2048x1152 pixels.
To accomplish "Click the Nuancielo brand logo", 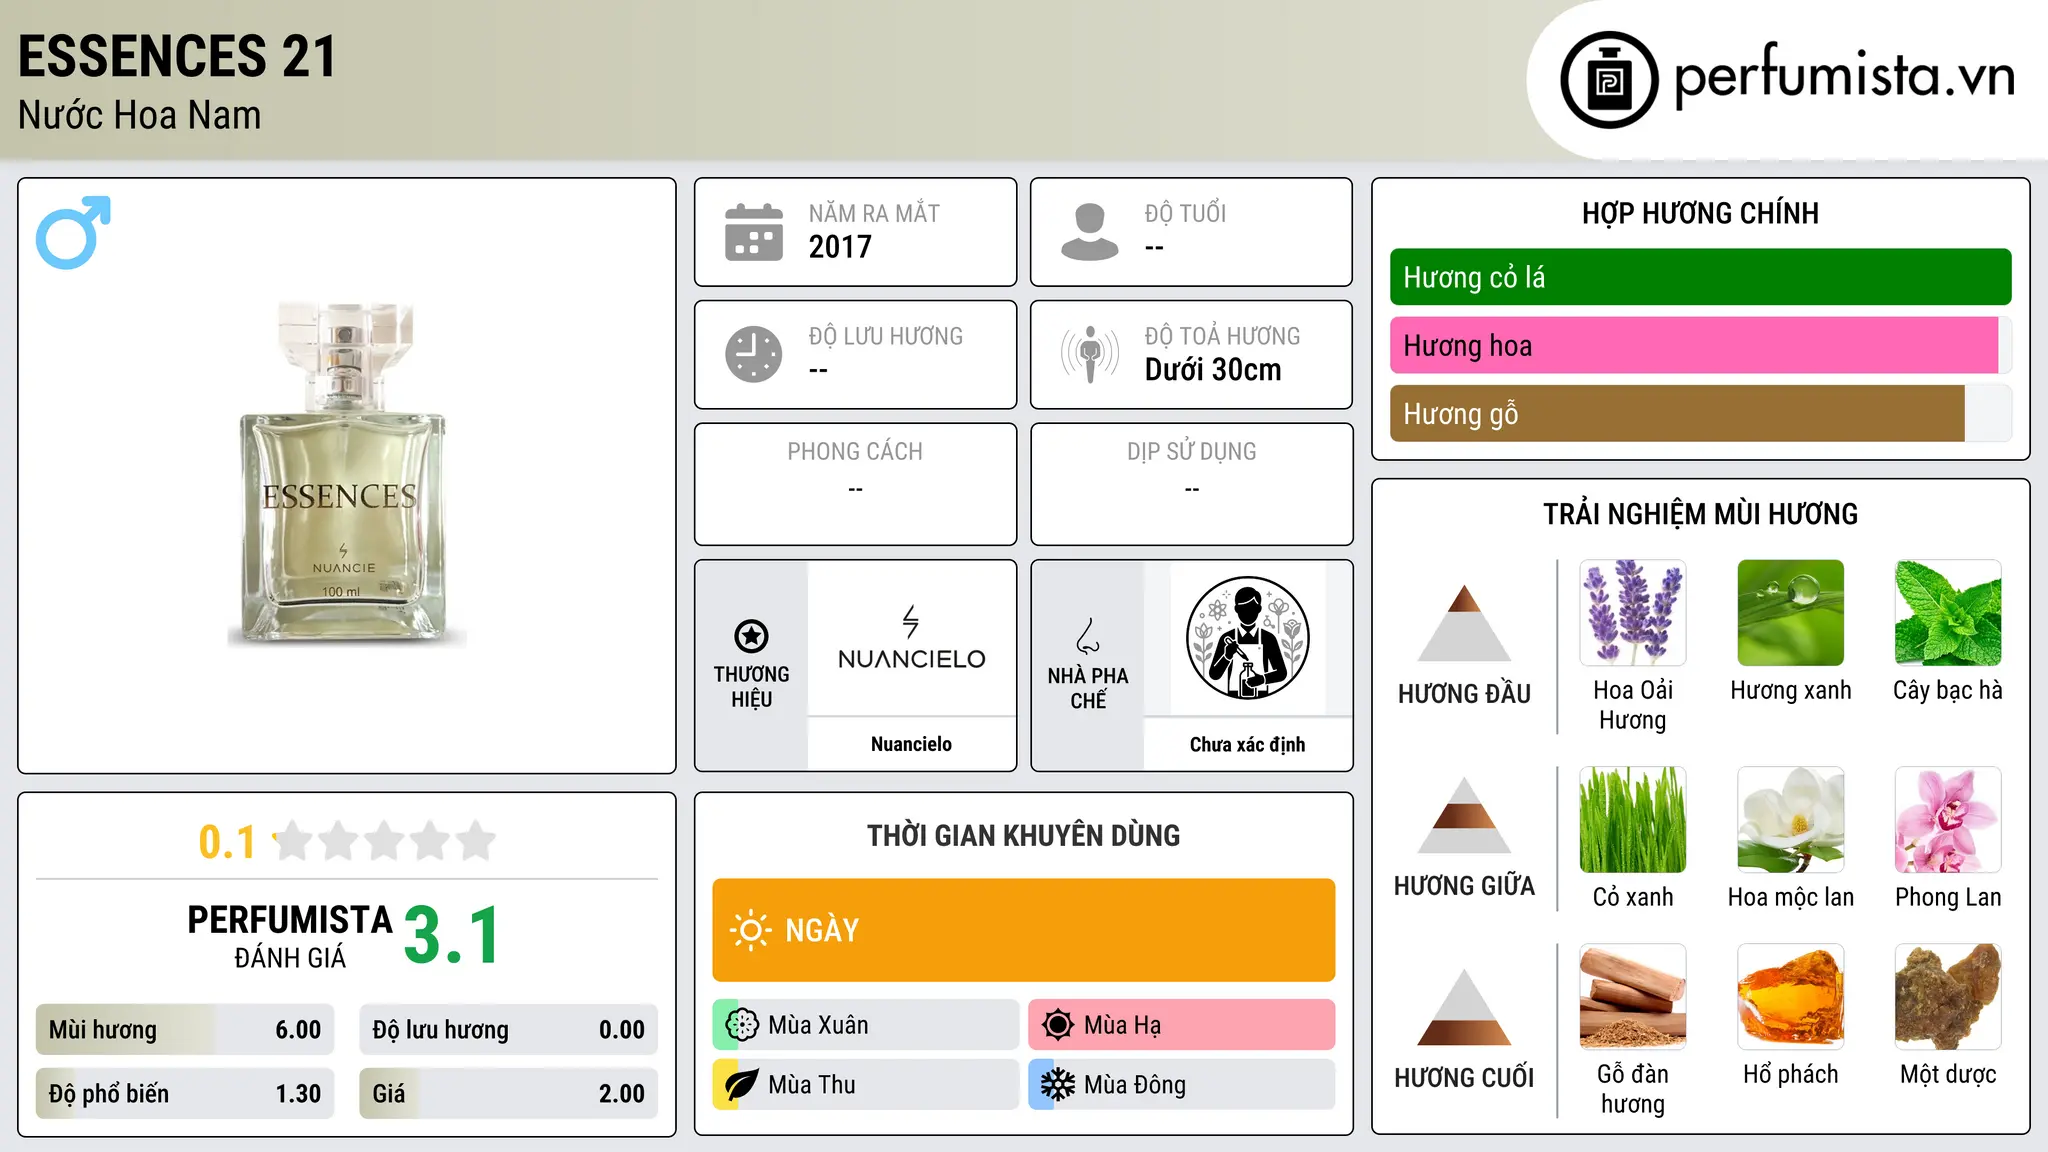I will [911, 638].
